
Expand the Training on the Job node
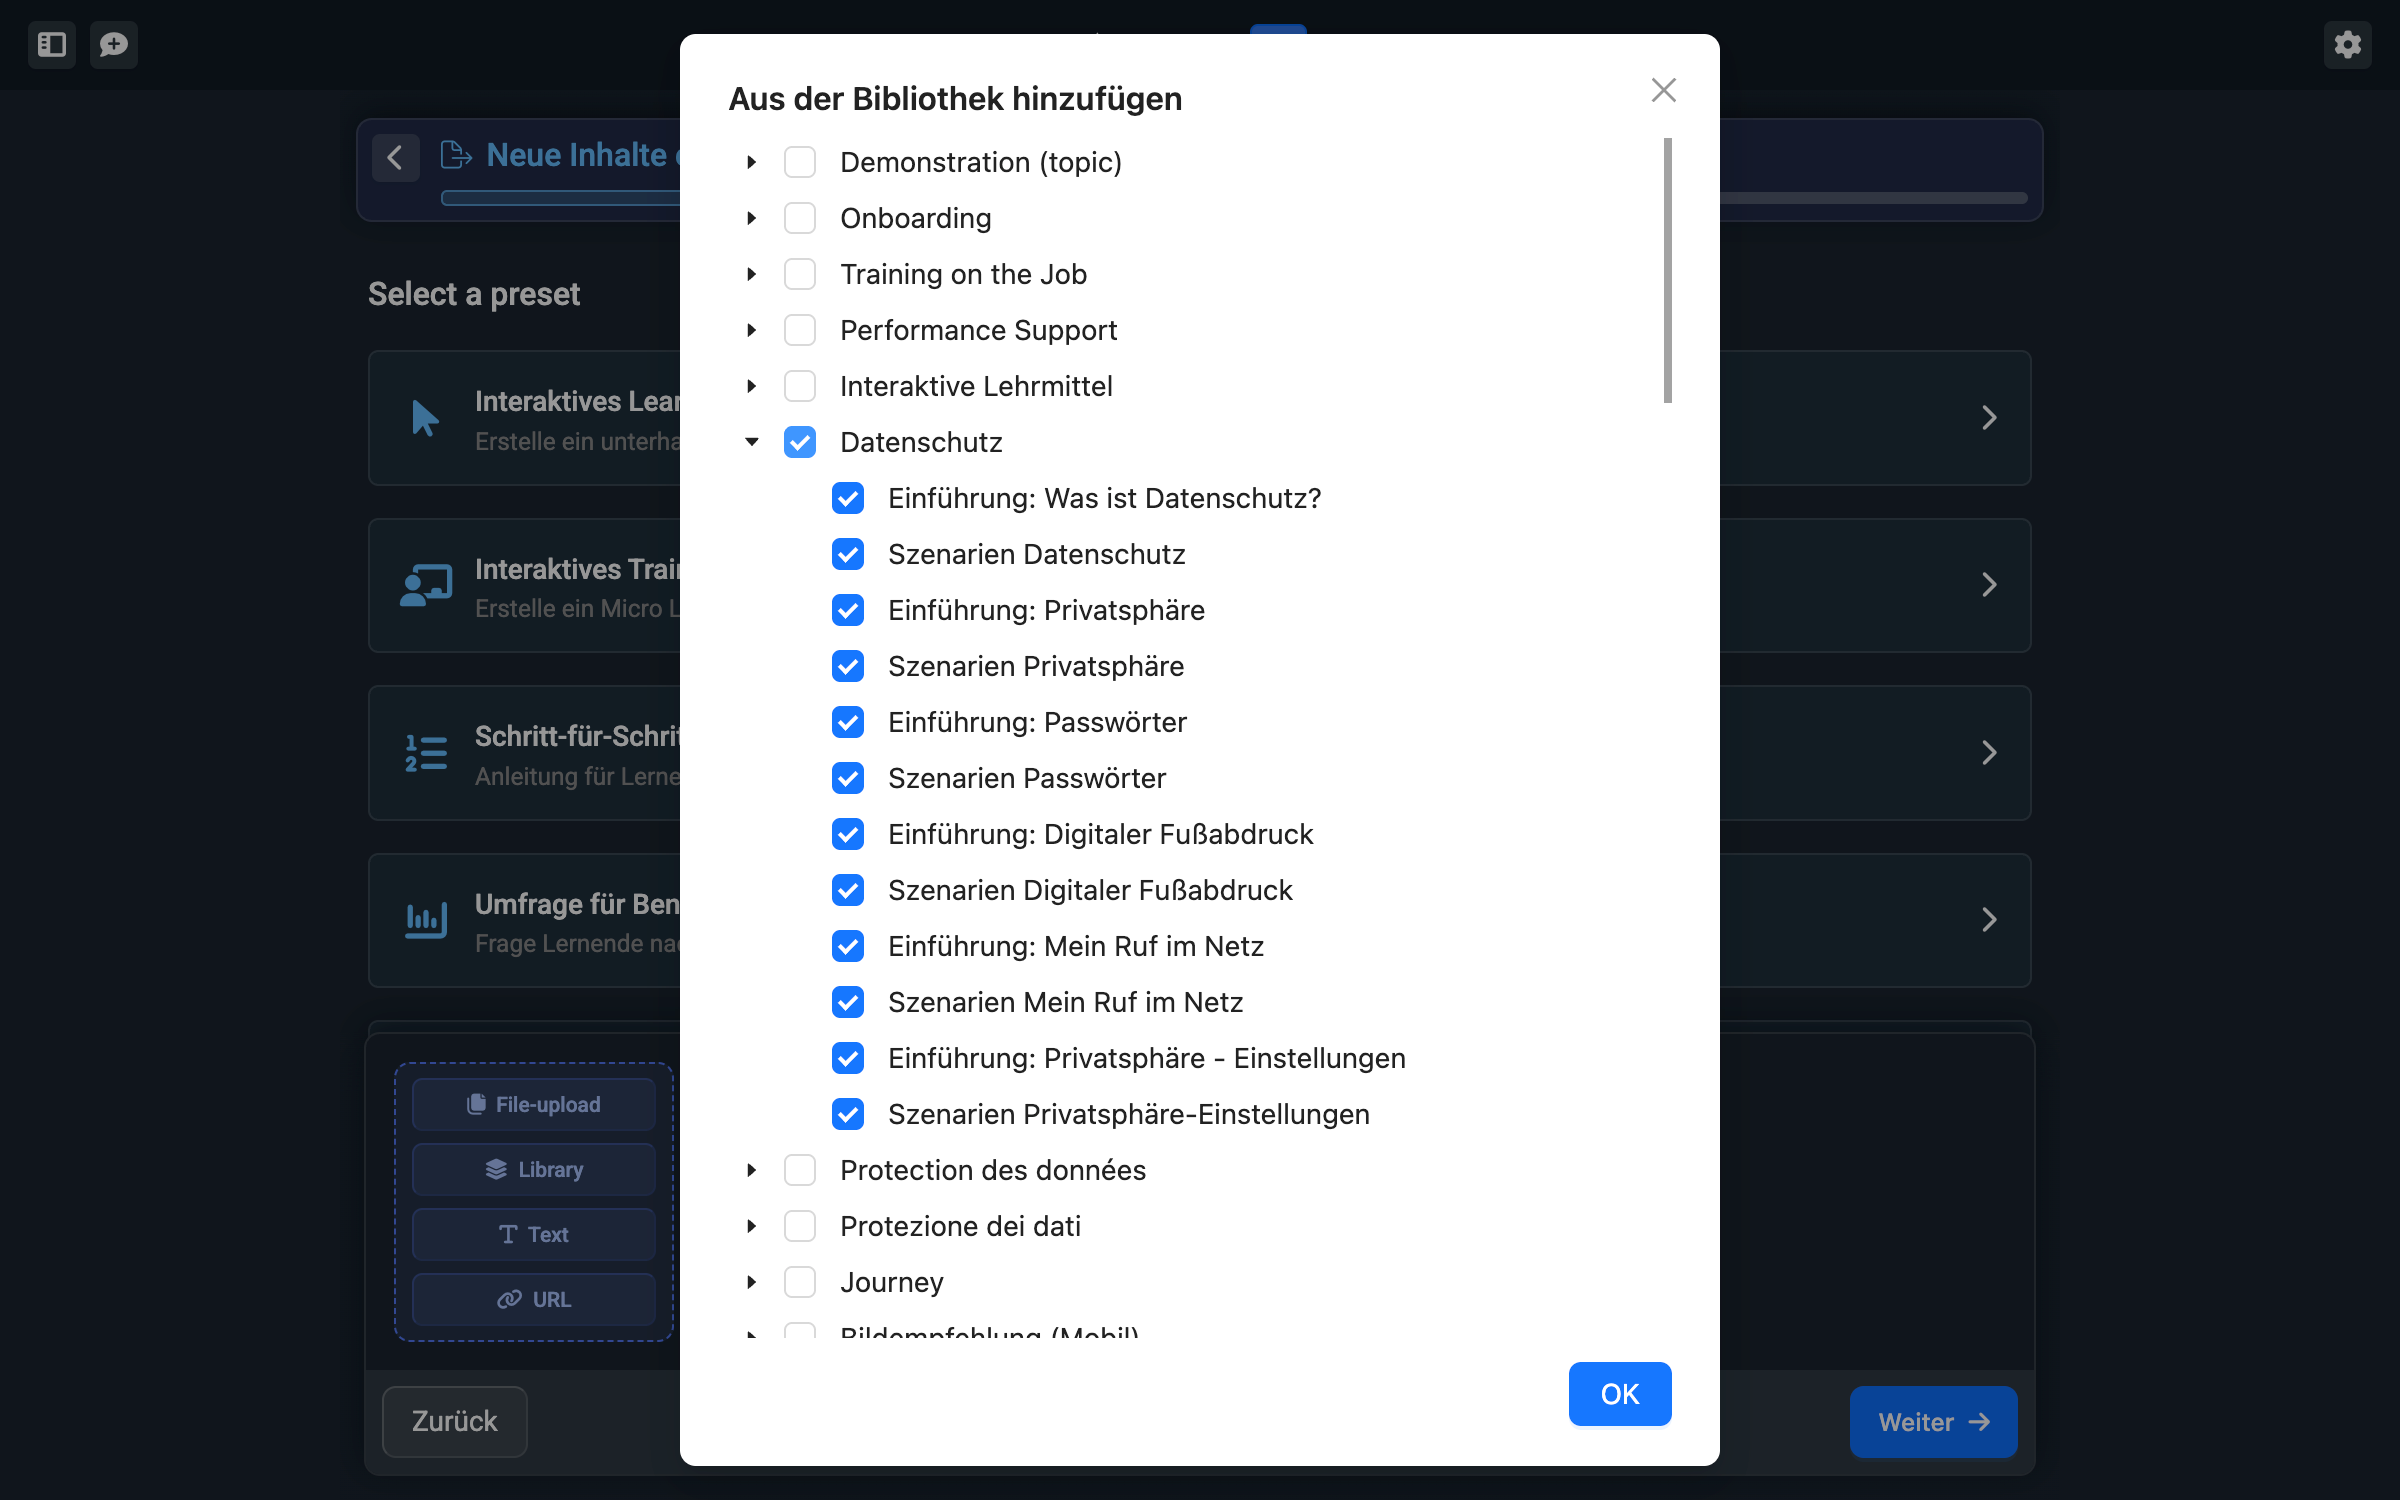752,274
